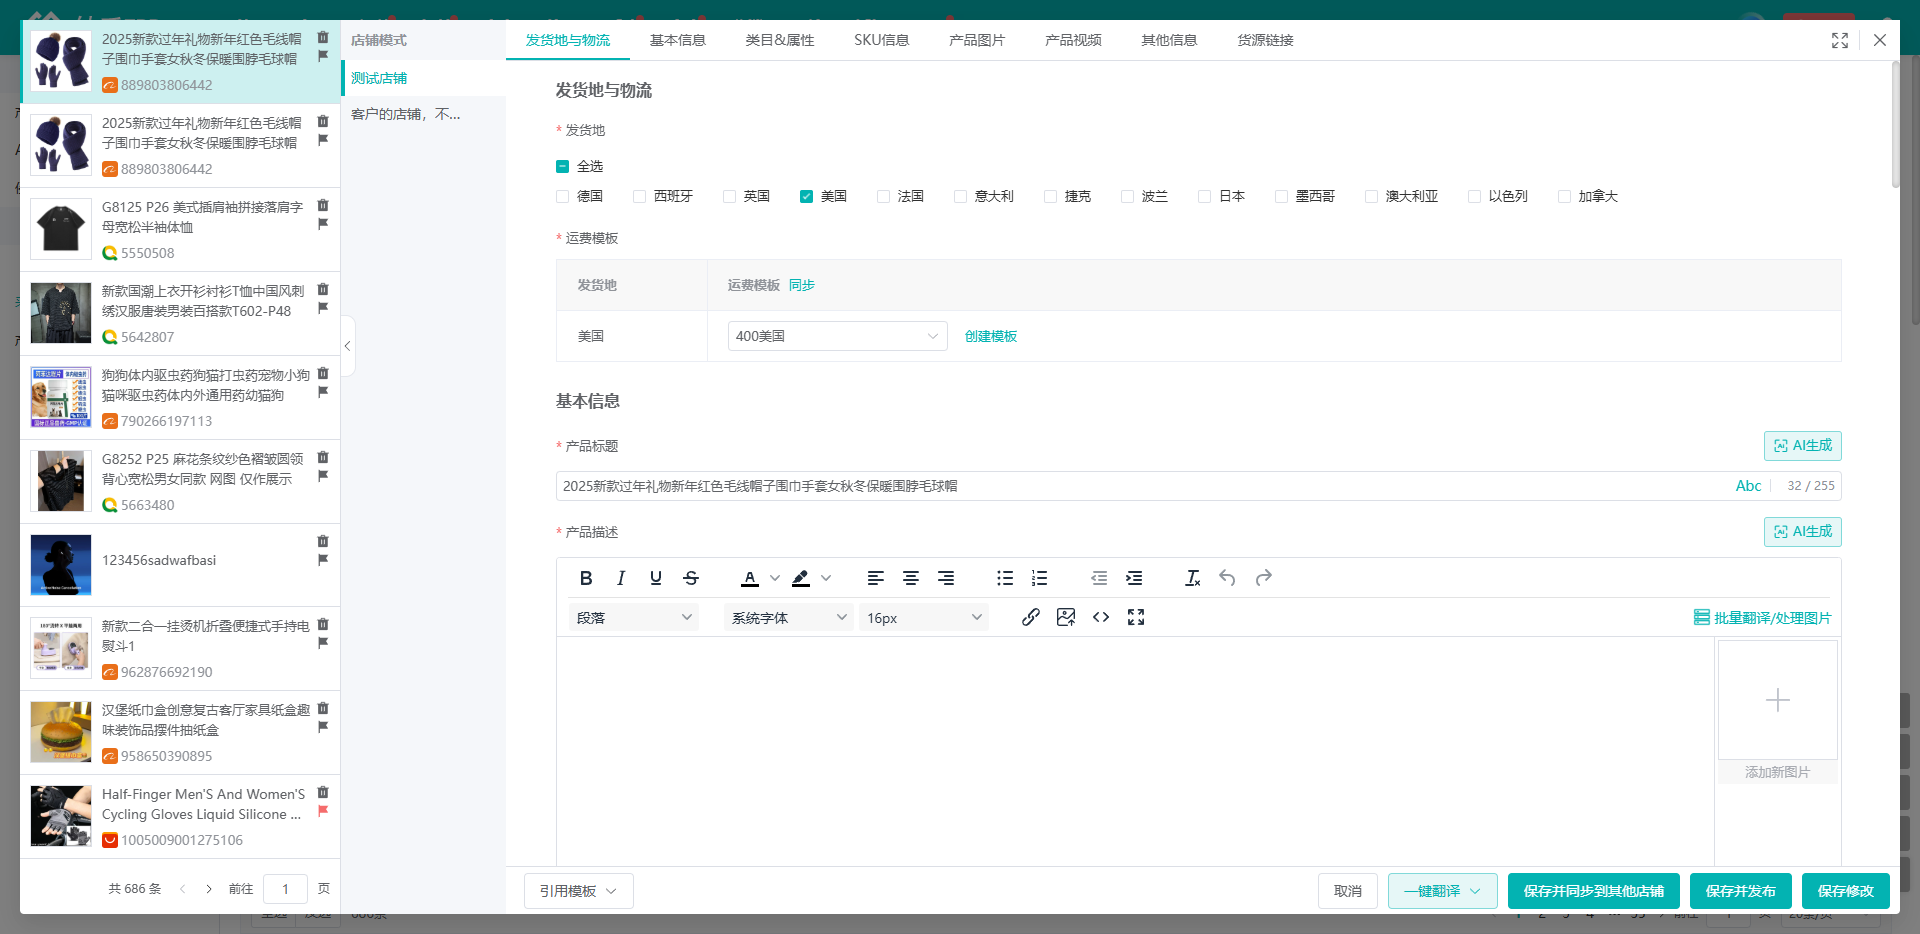The height and width of the screenshot is (934, 1920).
Task: Apply underline formatting in editor
Action: click(656, 578)
